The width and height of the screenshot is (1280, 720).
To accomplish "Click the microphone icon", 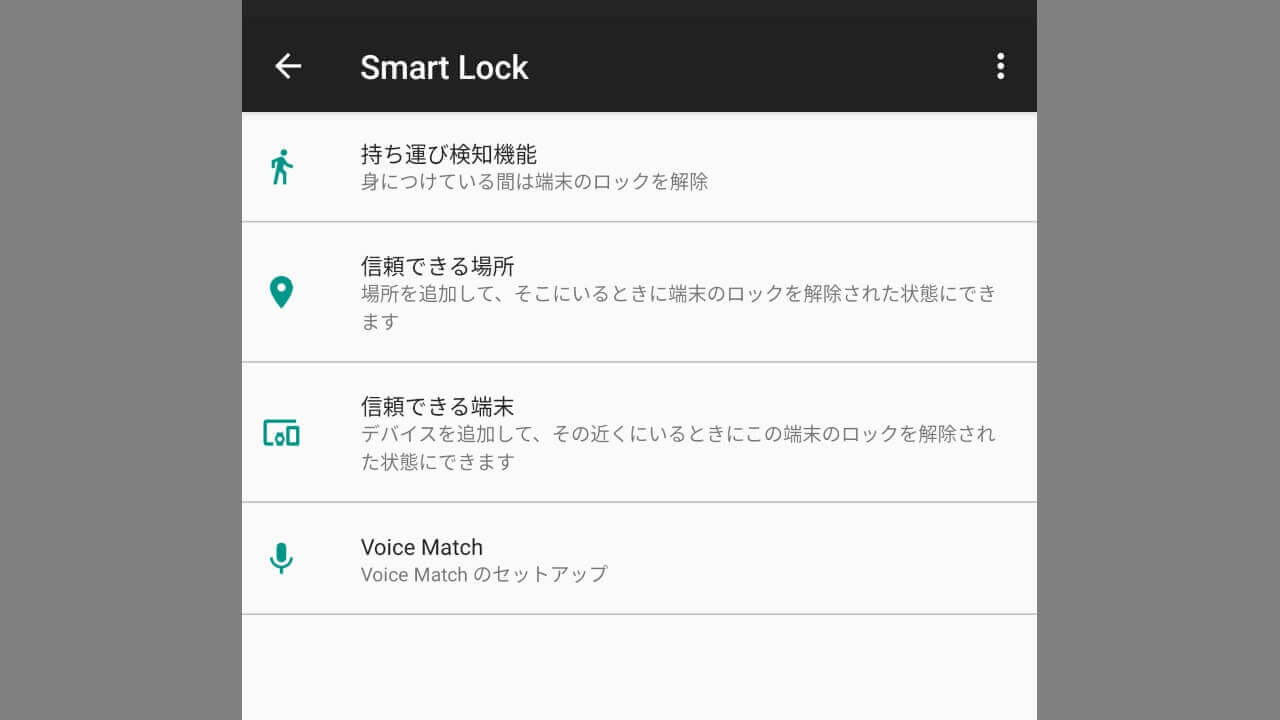I will (282, 558).
